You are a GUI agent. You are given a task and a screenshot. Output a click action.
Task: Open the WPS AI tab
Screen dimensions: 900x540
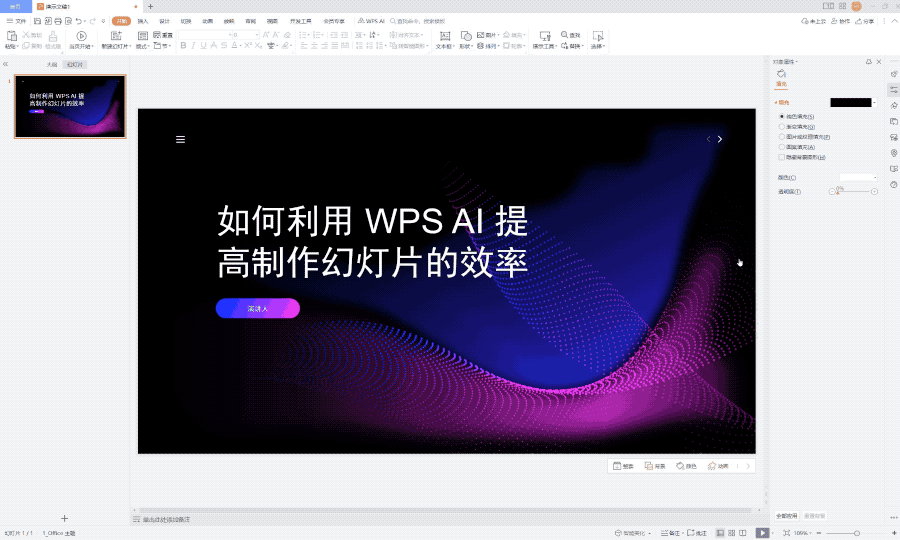click(x=371, y=21)
